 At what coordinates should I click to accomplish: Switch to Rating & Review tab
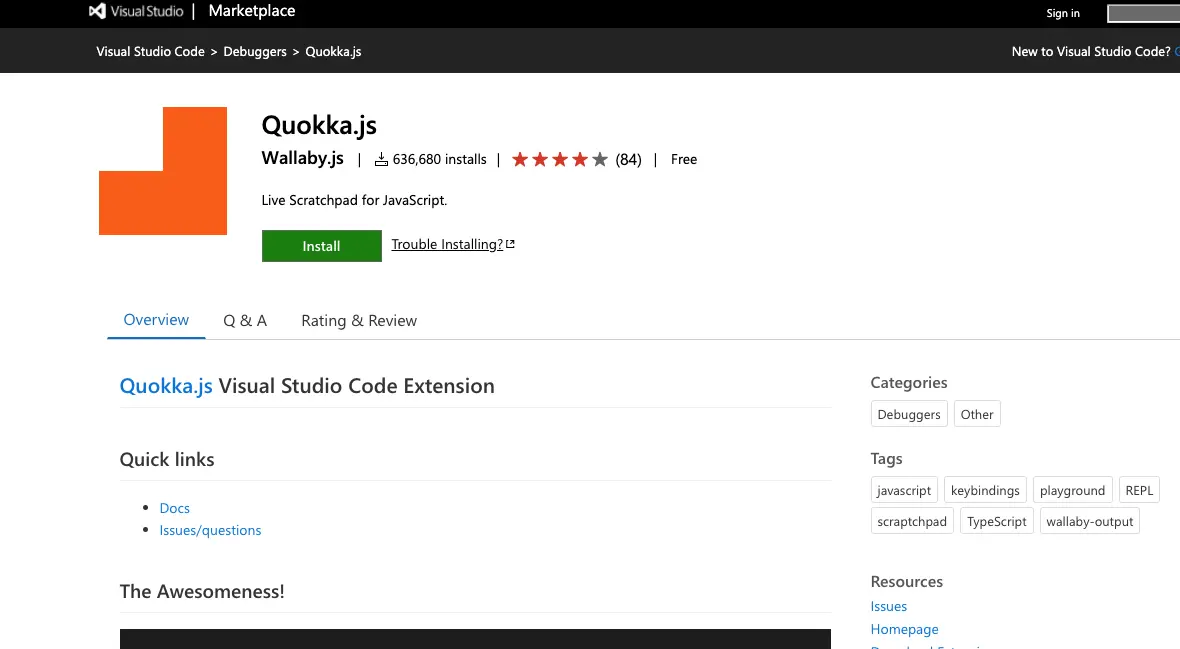coord(359,321)
